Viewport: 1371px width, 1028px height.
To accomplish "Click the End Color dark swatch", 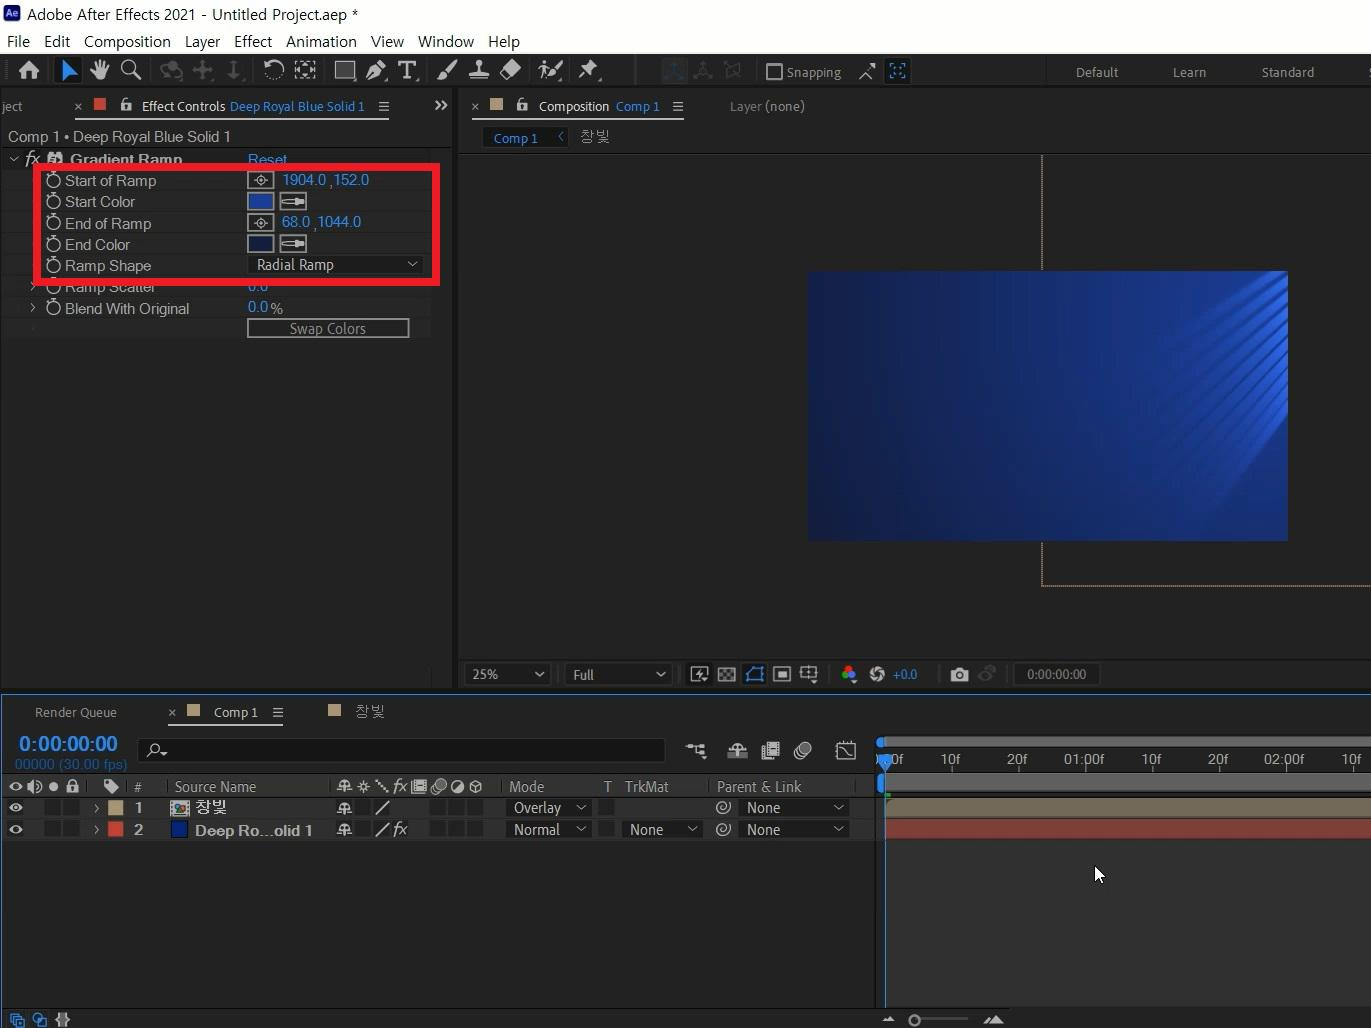I will (x=260, y=244).
